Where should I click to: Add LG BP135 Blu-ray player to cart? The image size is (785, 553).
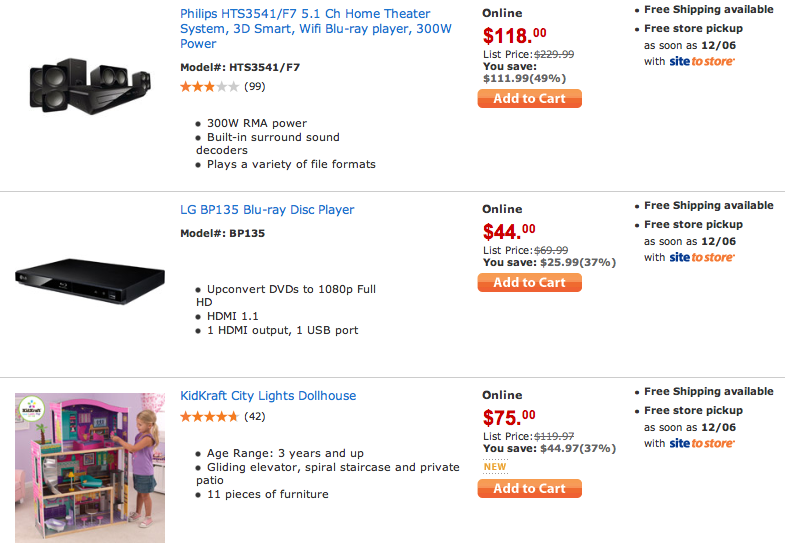click(529, 283)
